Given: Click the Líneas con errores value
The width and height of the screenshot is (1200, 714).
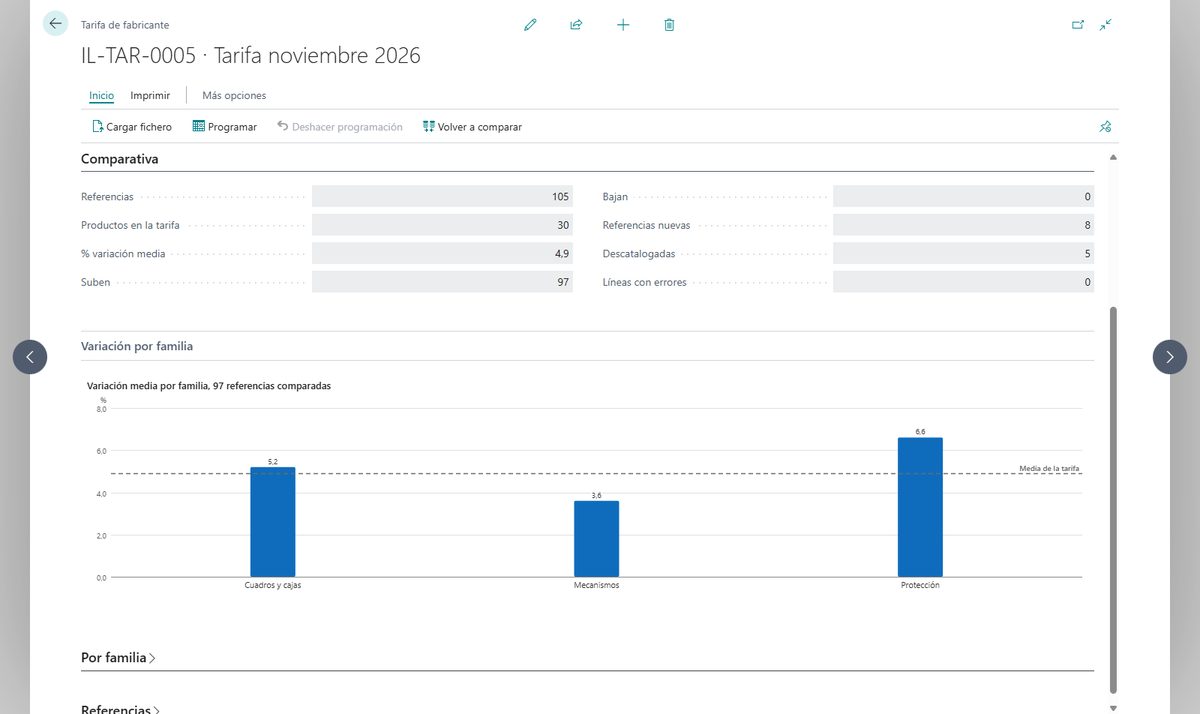Looking at the screenshot, I should point(963,282).
